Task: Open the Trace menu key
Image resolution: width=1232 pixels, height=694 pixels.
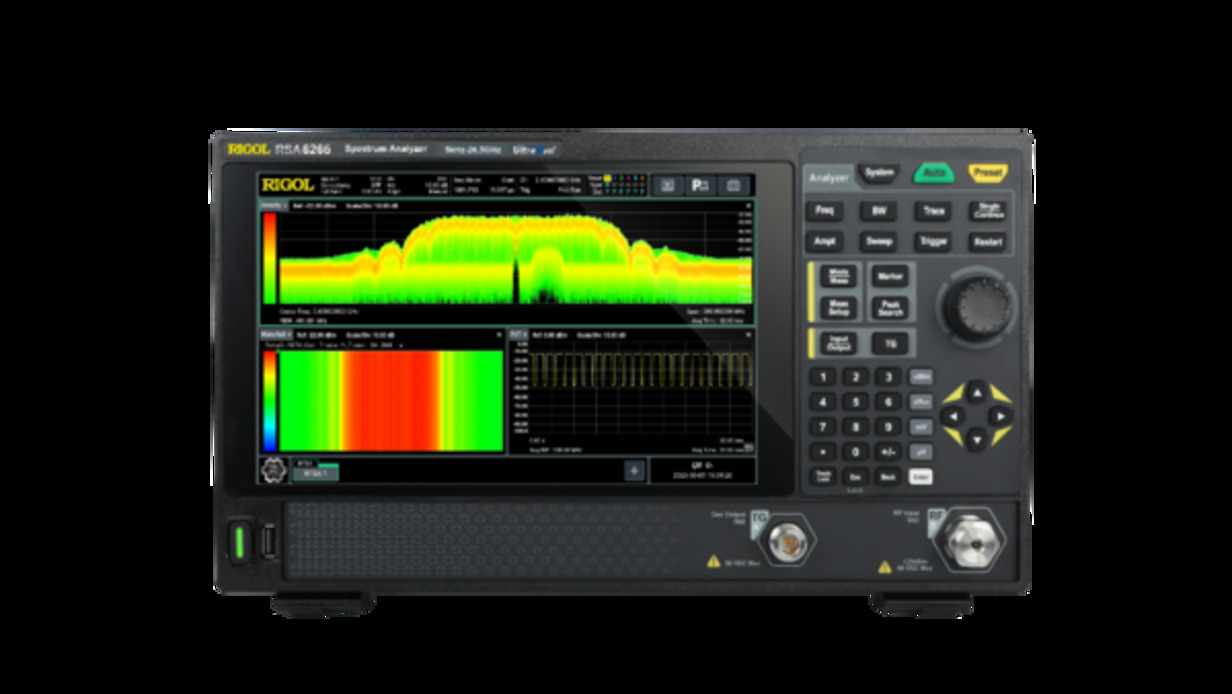Action: pos(933,211)
